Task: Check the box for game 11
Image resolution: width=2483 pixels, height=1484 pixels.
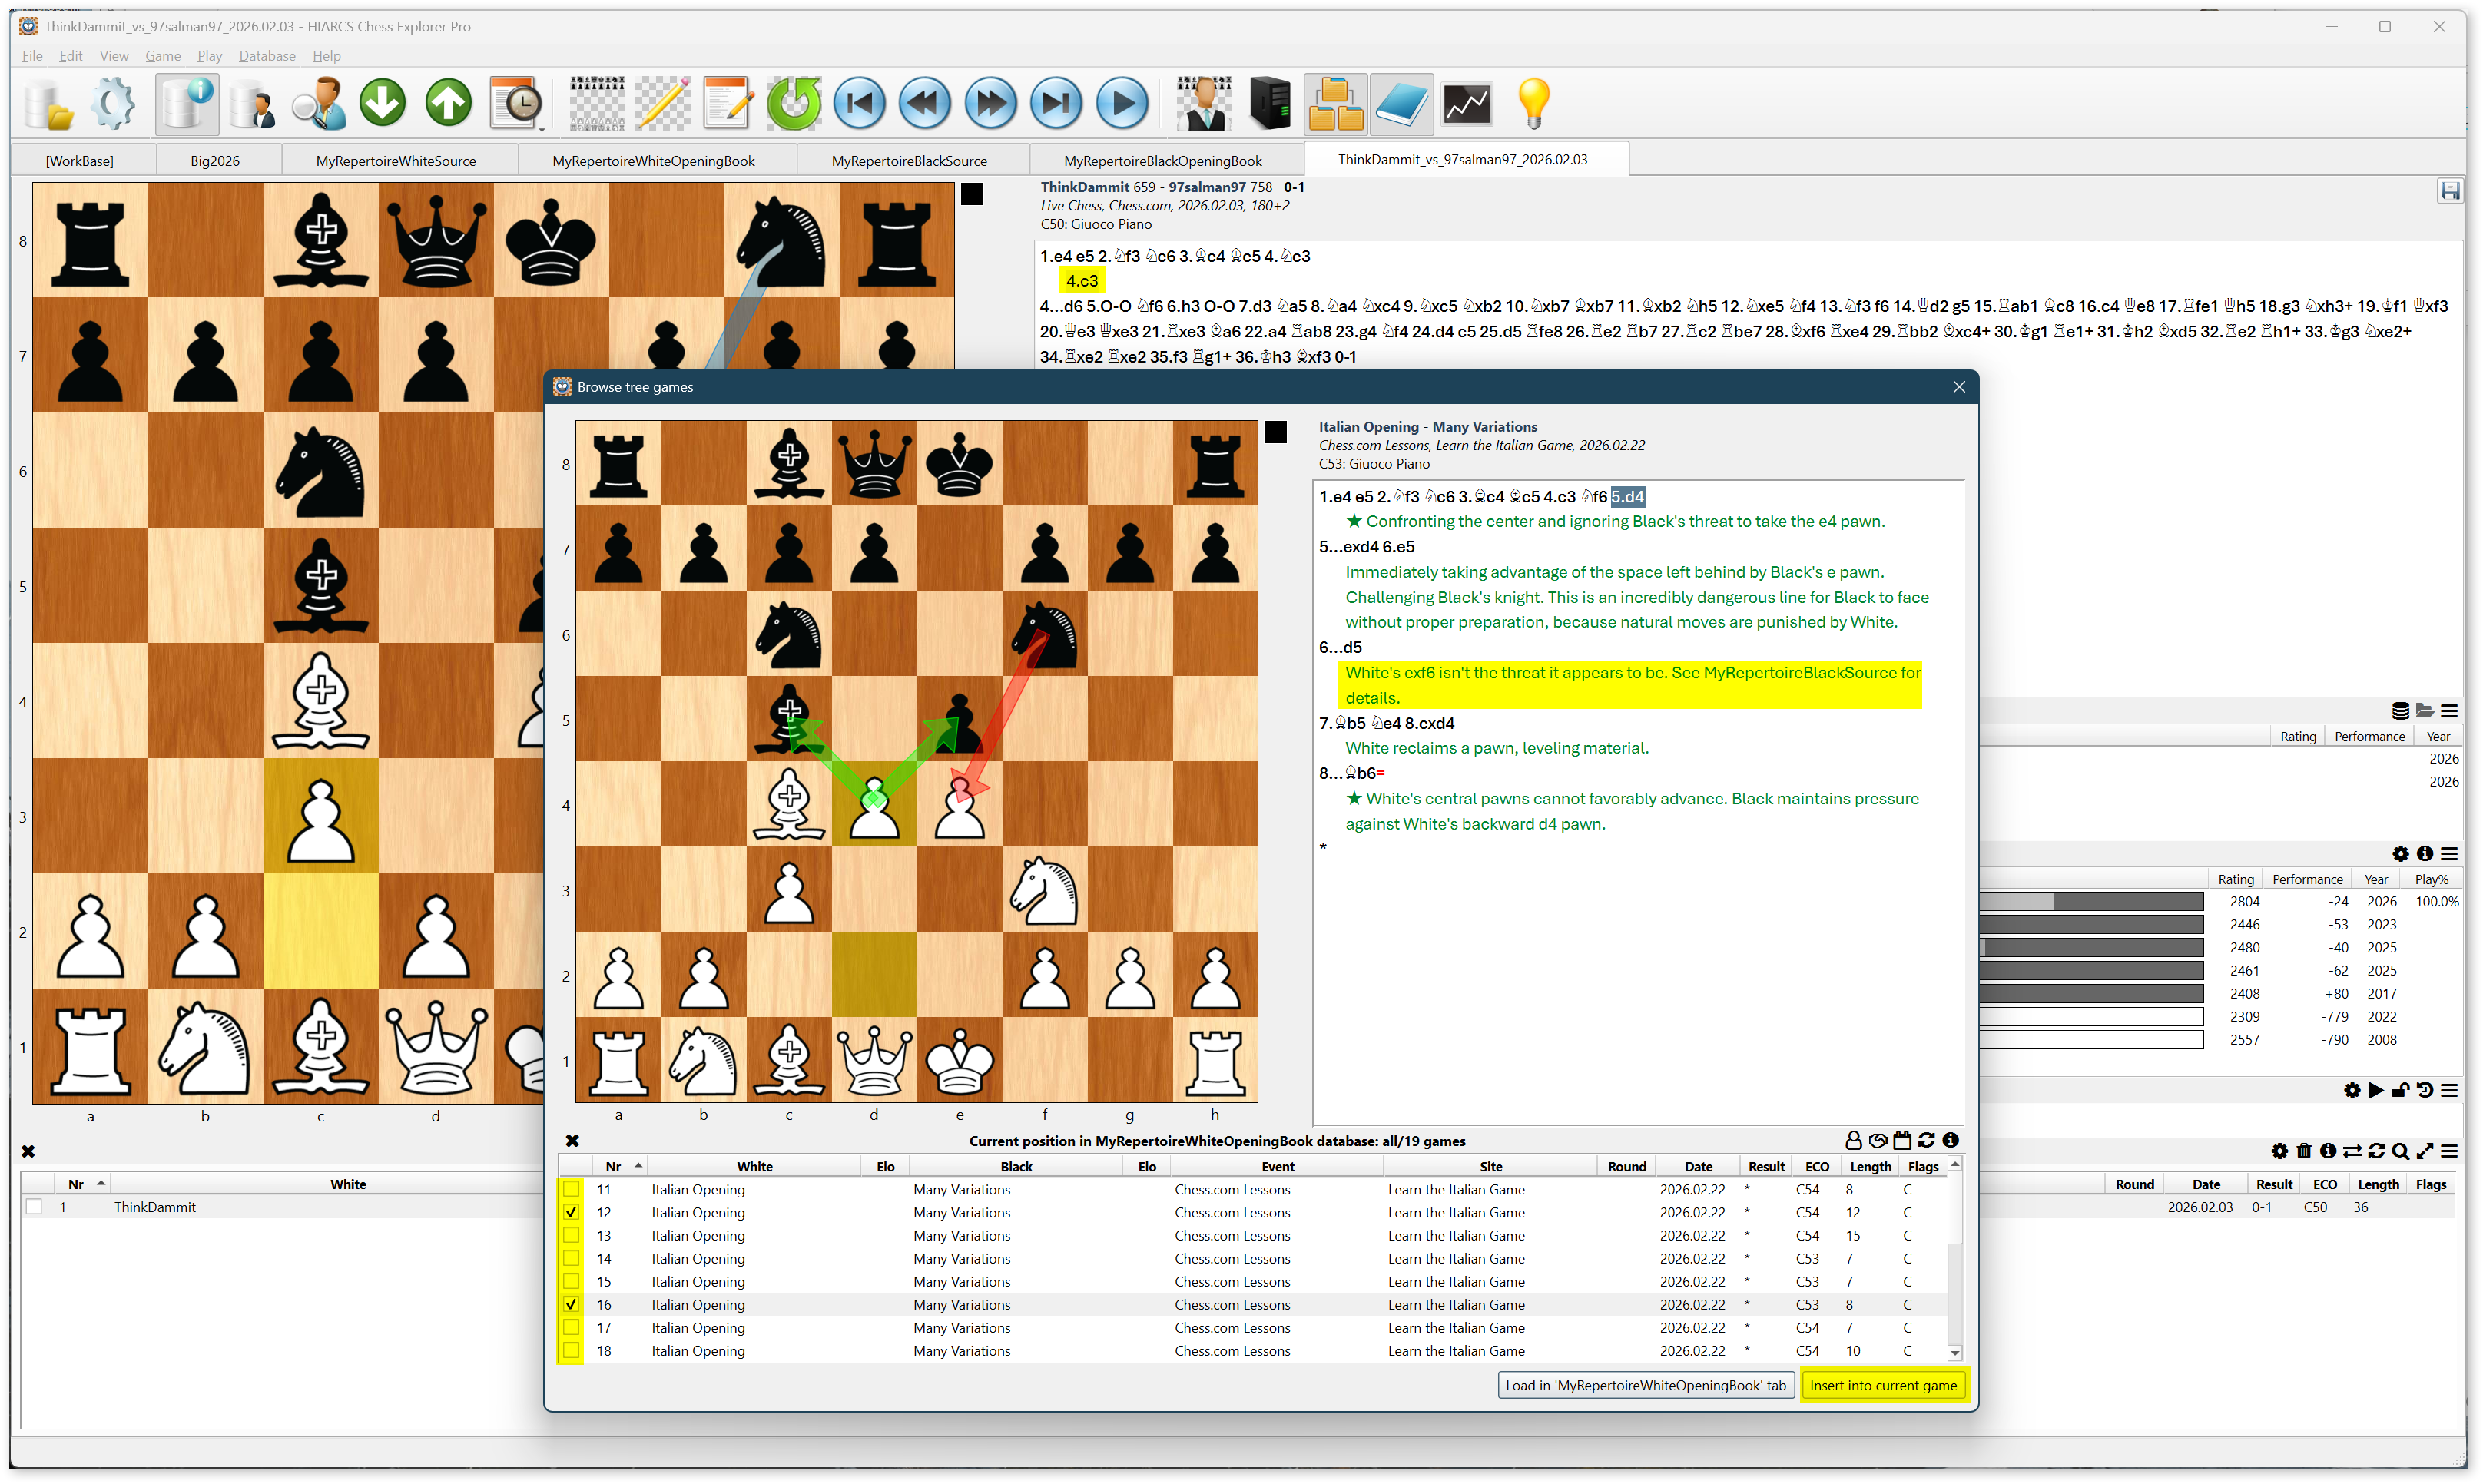Action: point(571,1189)
